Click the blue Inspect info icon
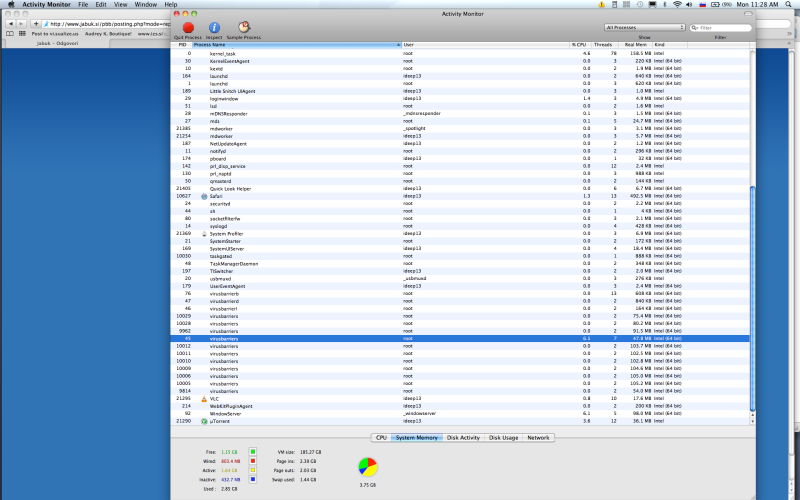The width and height of the screenshot is (800, 500). 214,28
